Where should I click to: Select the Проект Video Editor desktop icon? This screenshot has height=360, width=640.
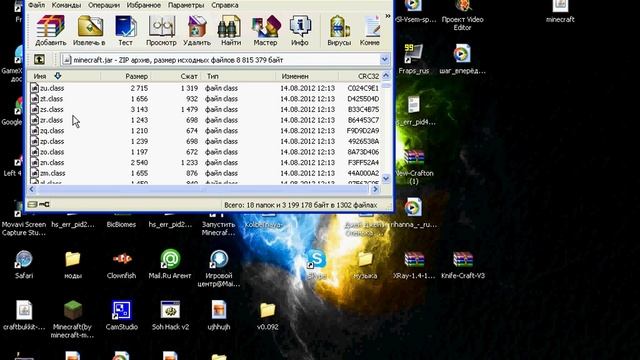[x=462, y=16]
